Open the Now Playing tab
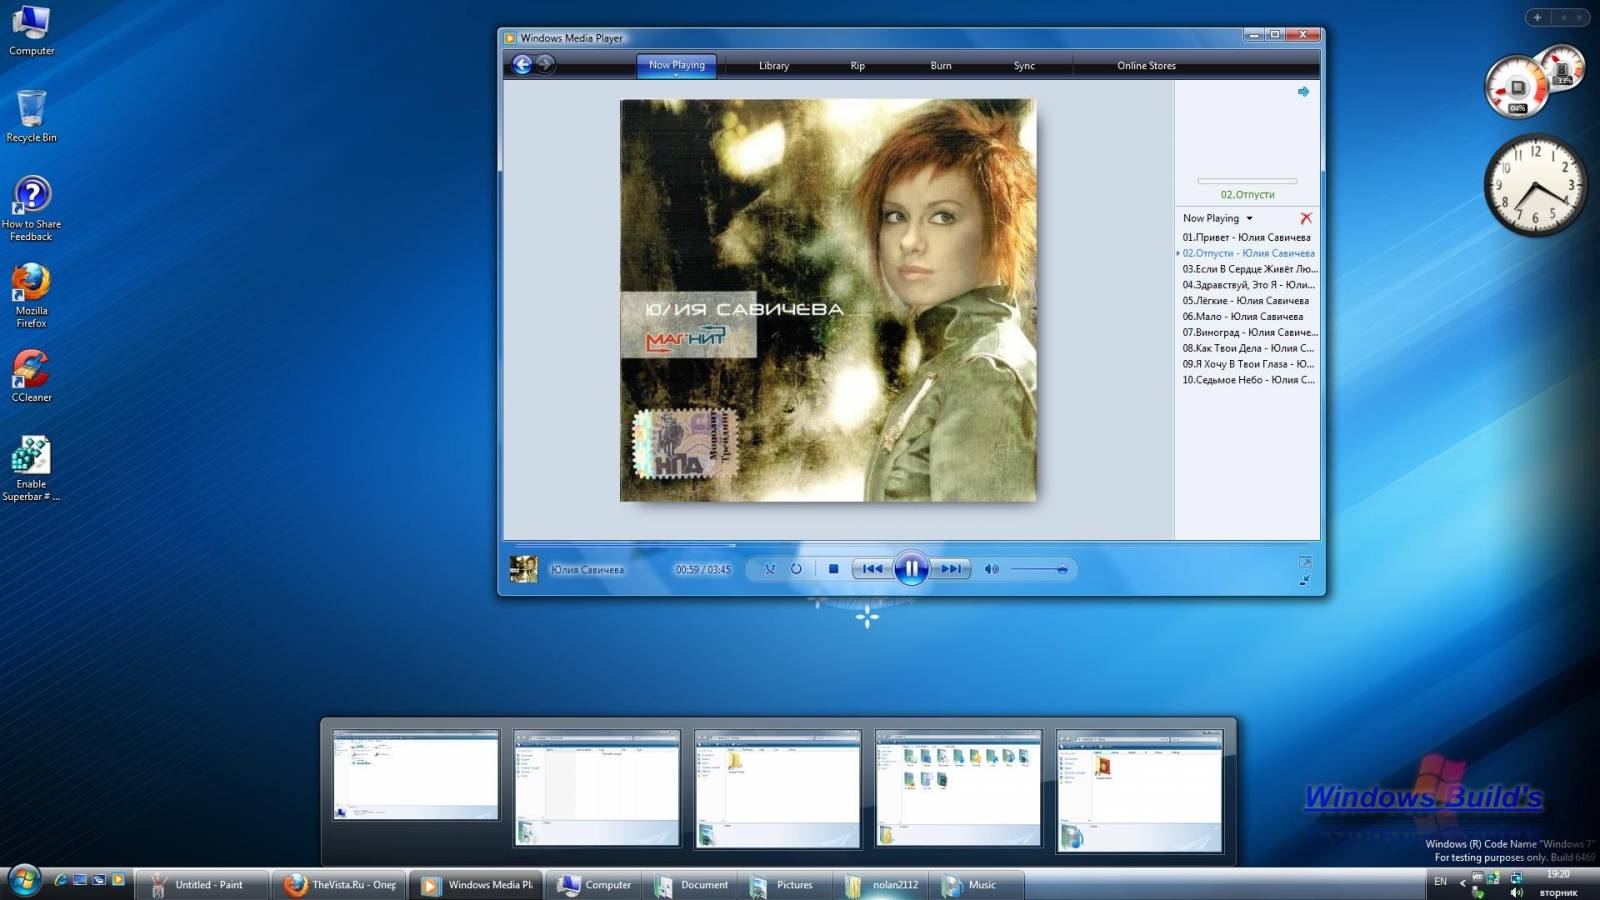This screenshot has width=1600, height=900. click(x=677, y=65)
